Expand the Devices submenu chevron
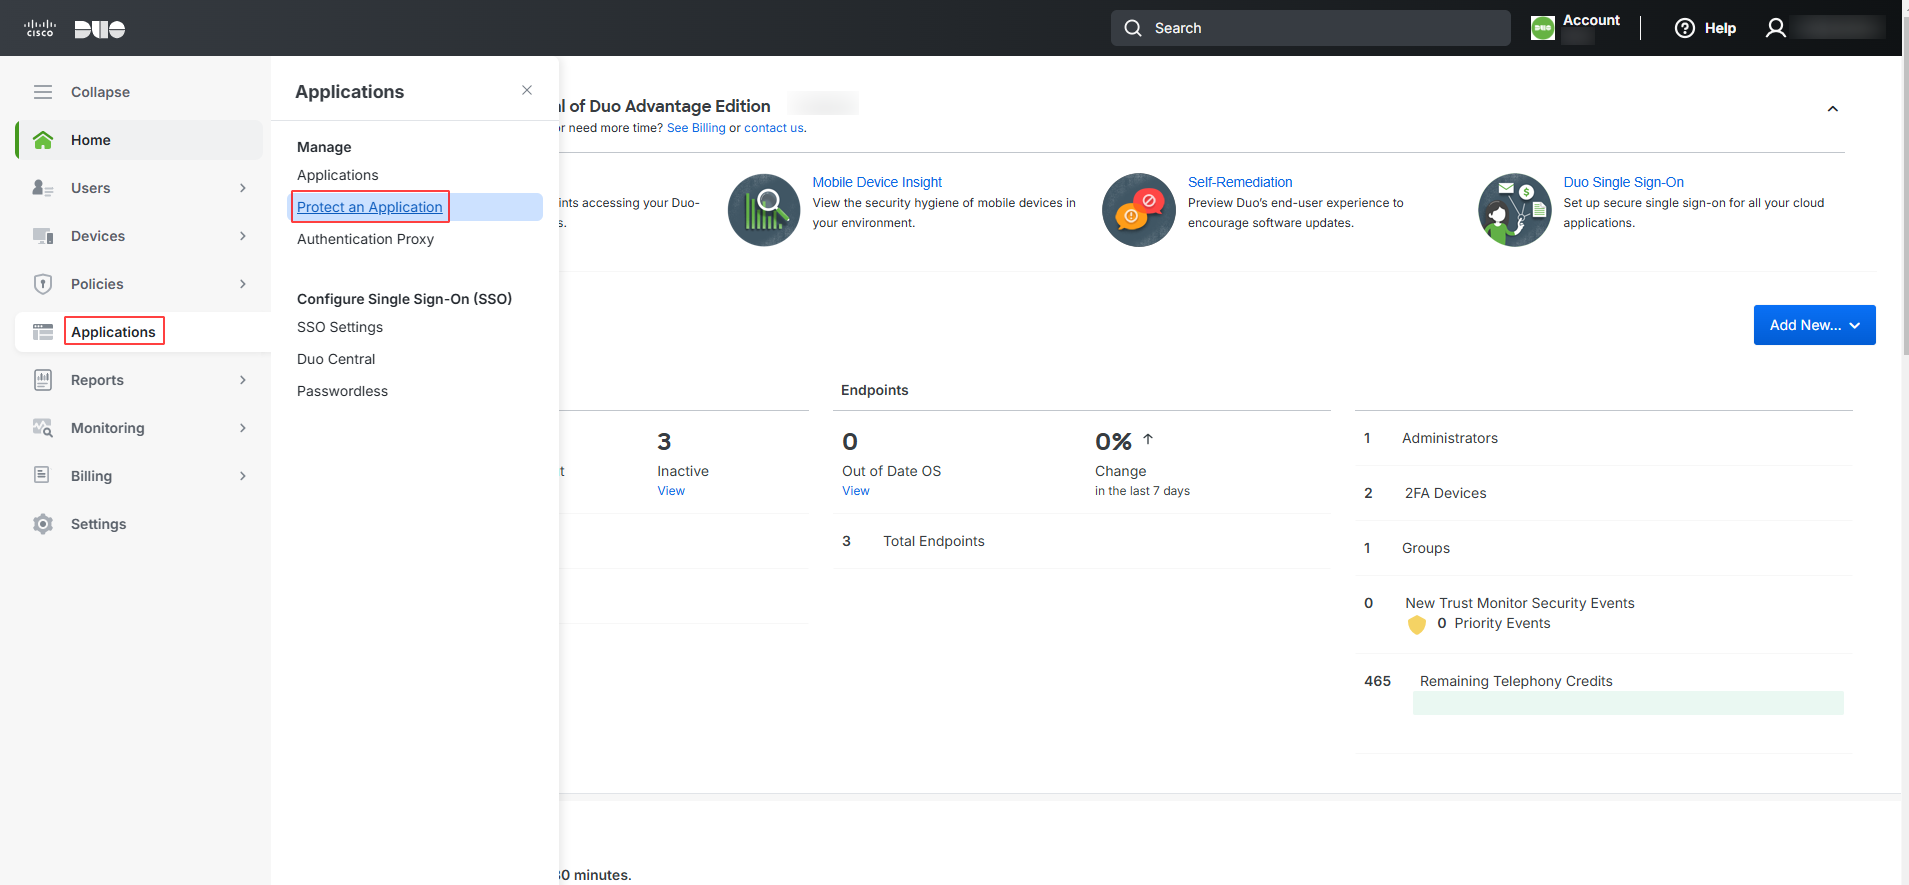This screenshot has height=885, width=1909. (x=243, y=236)
